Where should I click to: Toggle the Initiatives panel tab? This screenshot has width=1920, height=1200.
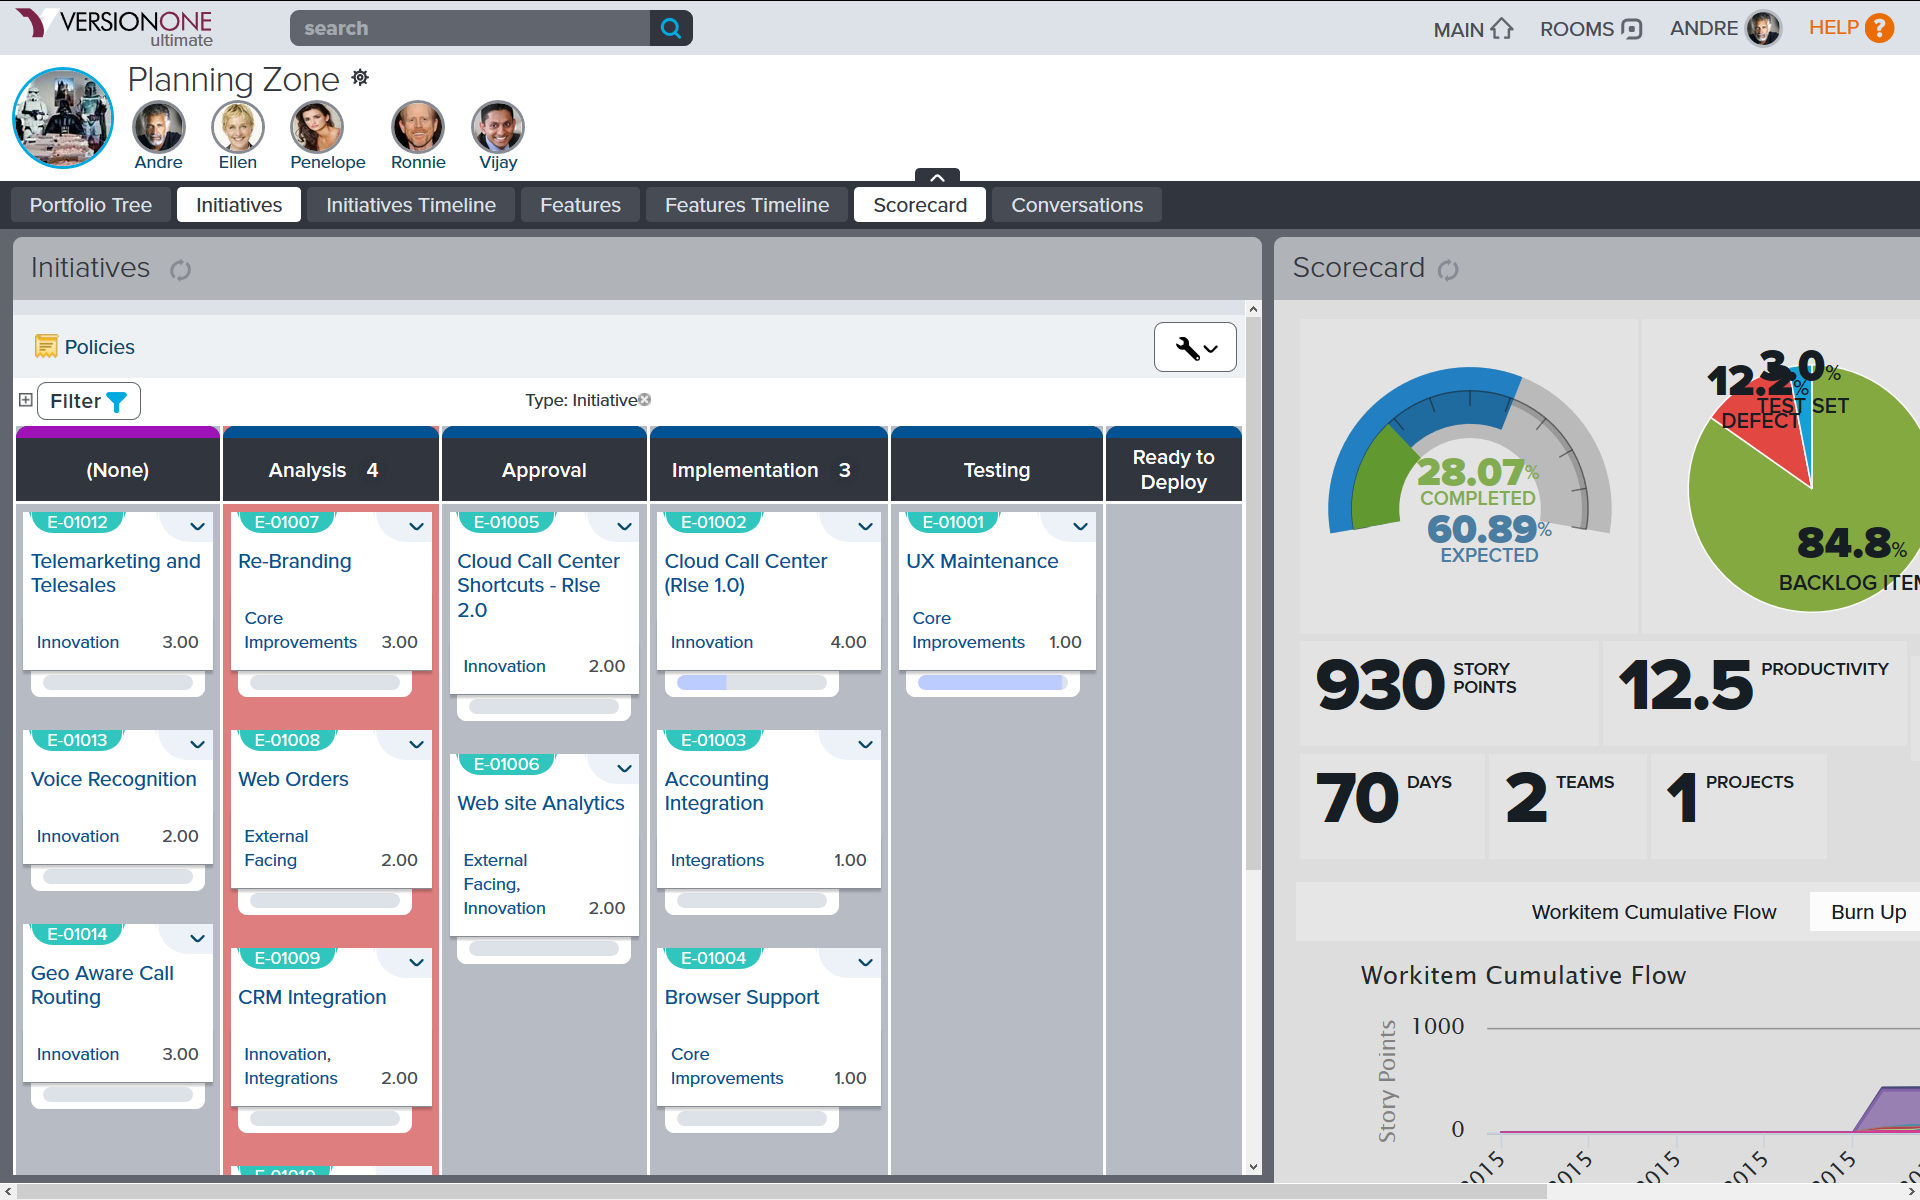coord(239,205)
